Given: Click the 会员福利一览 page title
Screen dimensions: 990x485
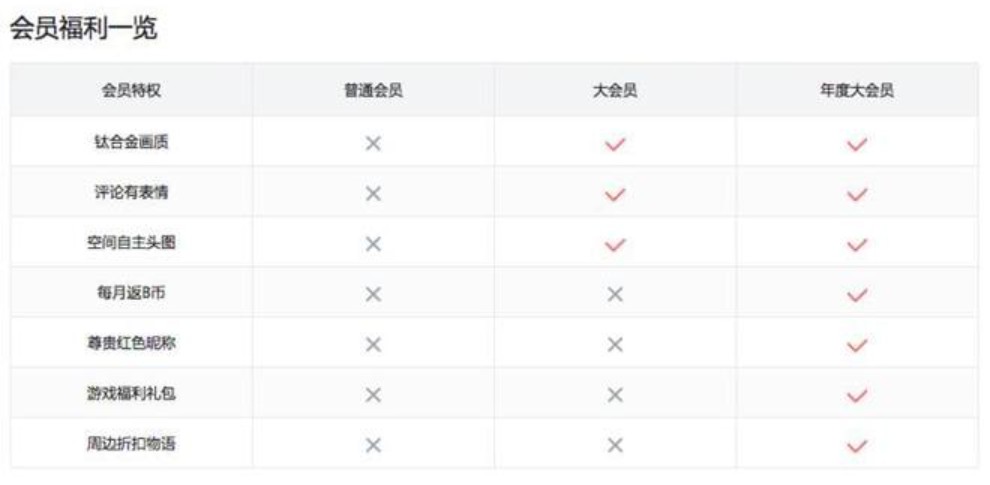Looking at the screenshot, I should (x=83, y=30).
